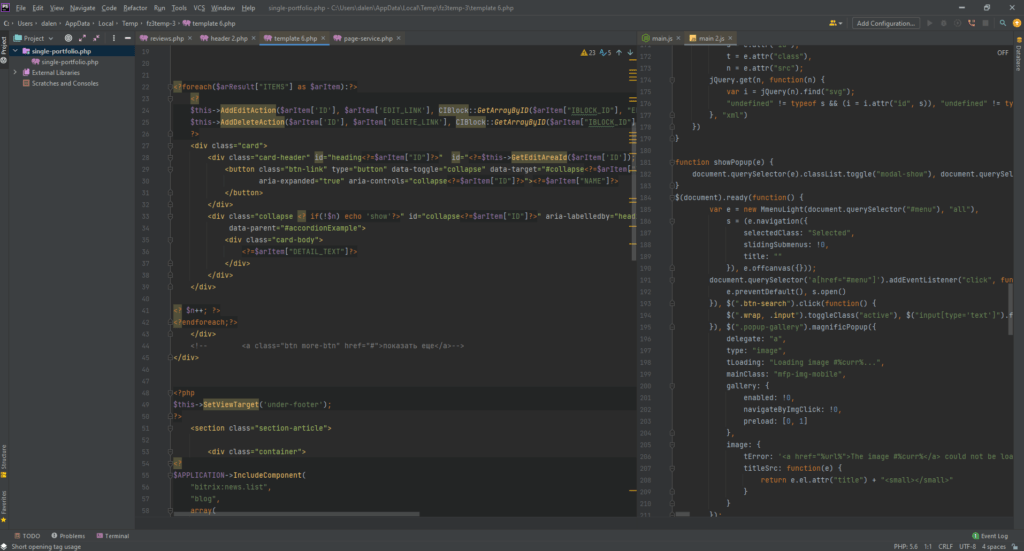
Task: Close the main 2.js tab
Action: coord(730,38)
